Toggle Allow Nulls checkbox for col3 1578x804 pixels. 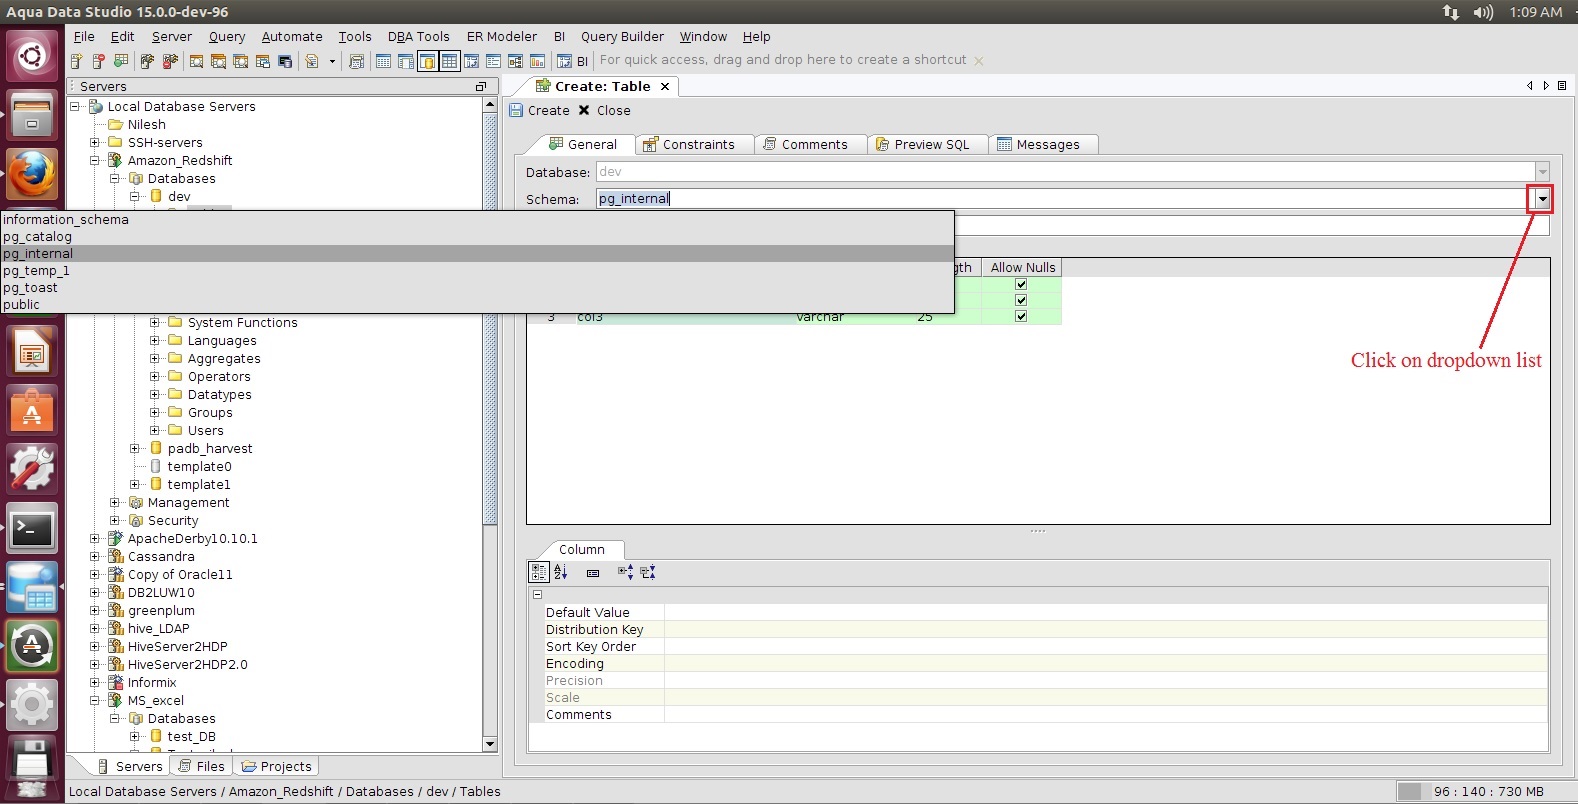tap(1021, 316)
